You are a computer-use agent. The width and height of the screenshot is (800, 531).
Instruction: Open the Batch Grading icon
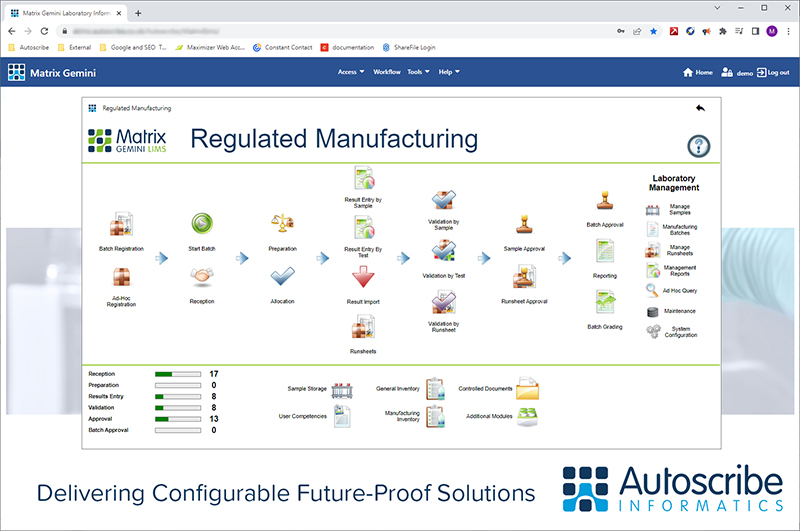(x=604, y=302)
